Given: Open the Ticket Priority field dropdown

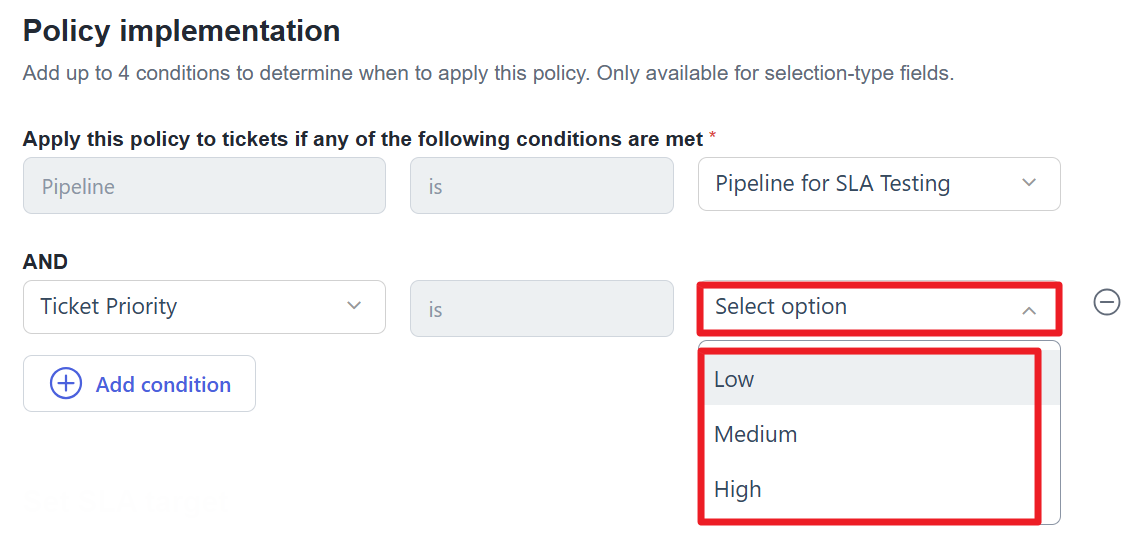Looking at the screenshot, I should pyautogui.click(x=204, y=307).
